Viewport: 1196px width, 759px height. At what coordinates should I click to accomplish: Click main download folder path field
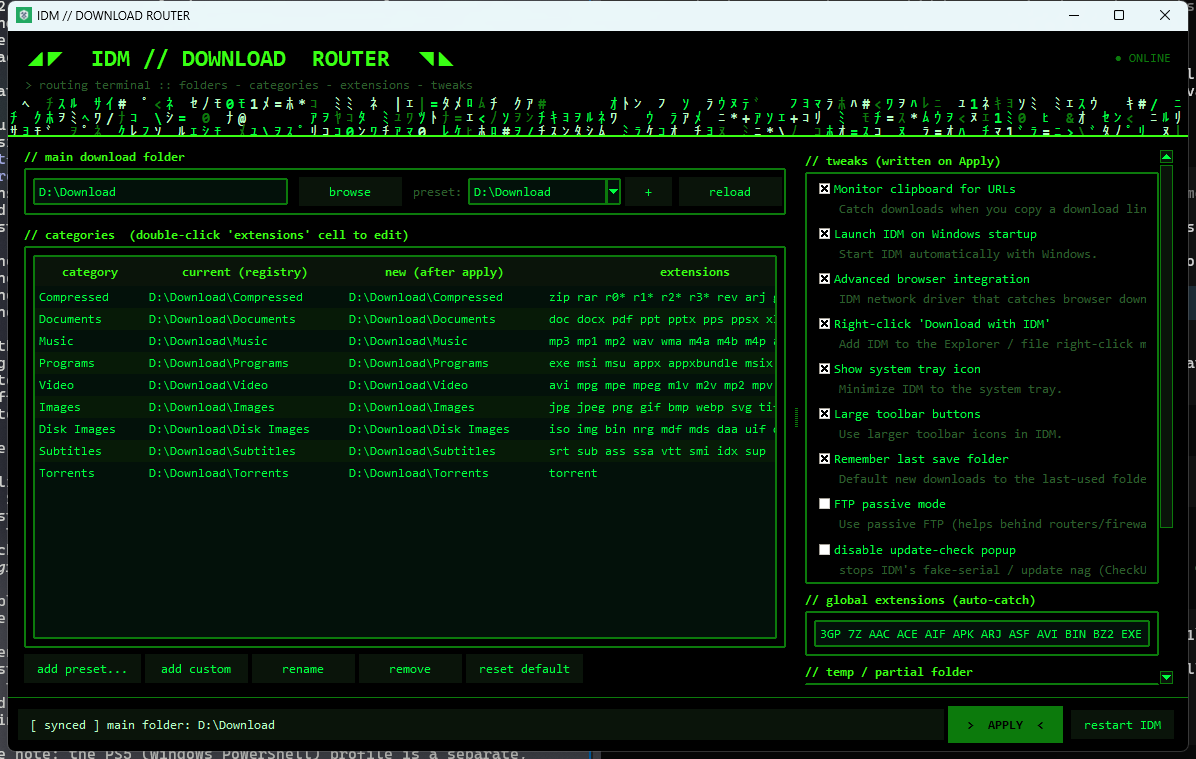160,191
